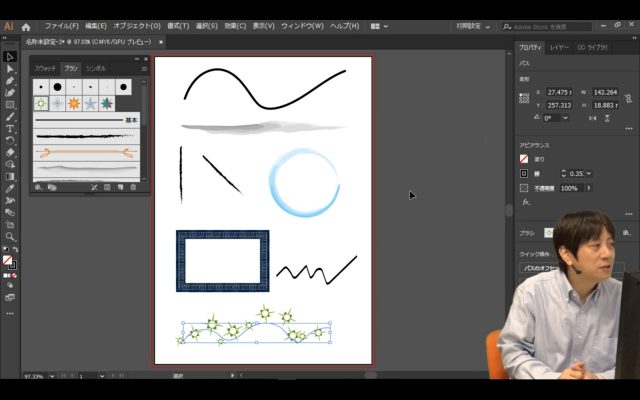Open the 編集(E) menu
This screenshot has width=640, height=400.
pyautogui.click(x=96, y=26)
